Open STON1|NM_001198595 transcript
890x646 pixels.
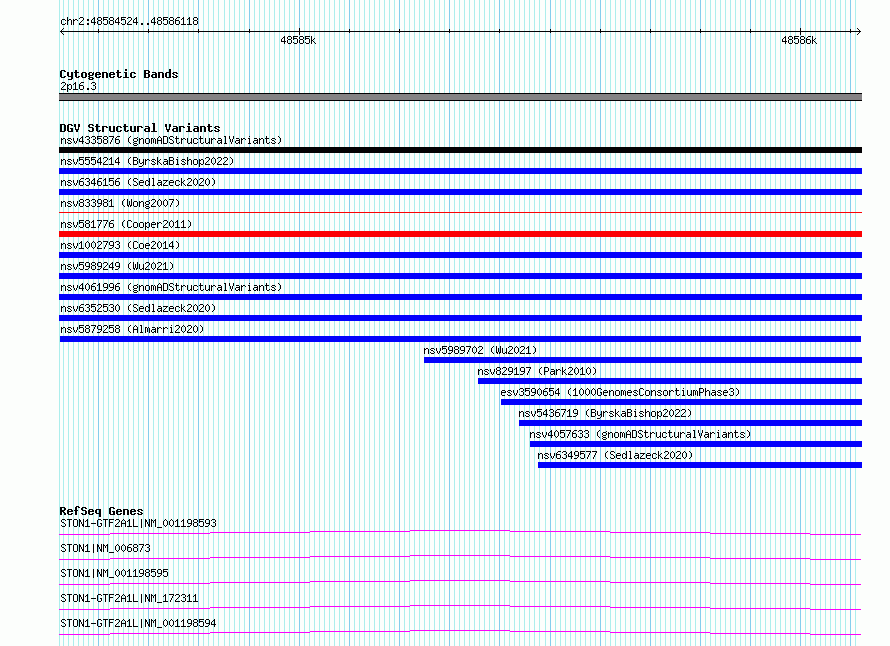(x=114, y=573)
